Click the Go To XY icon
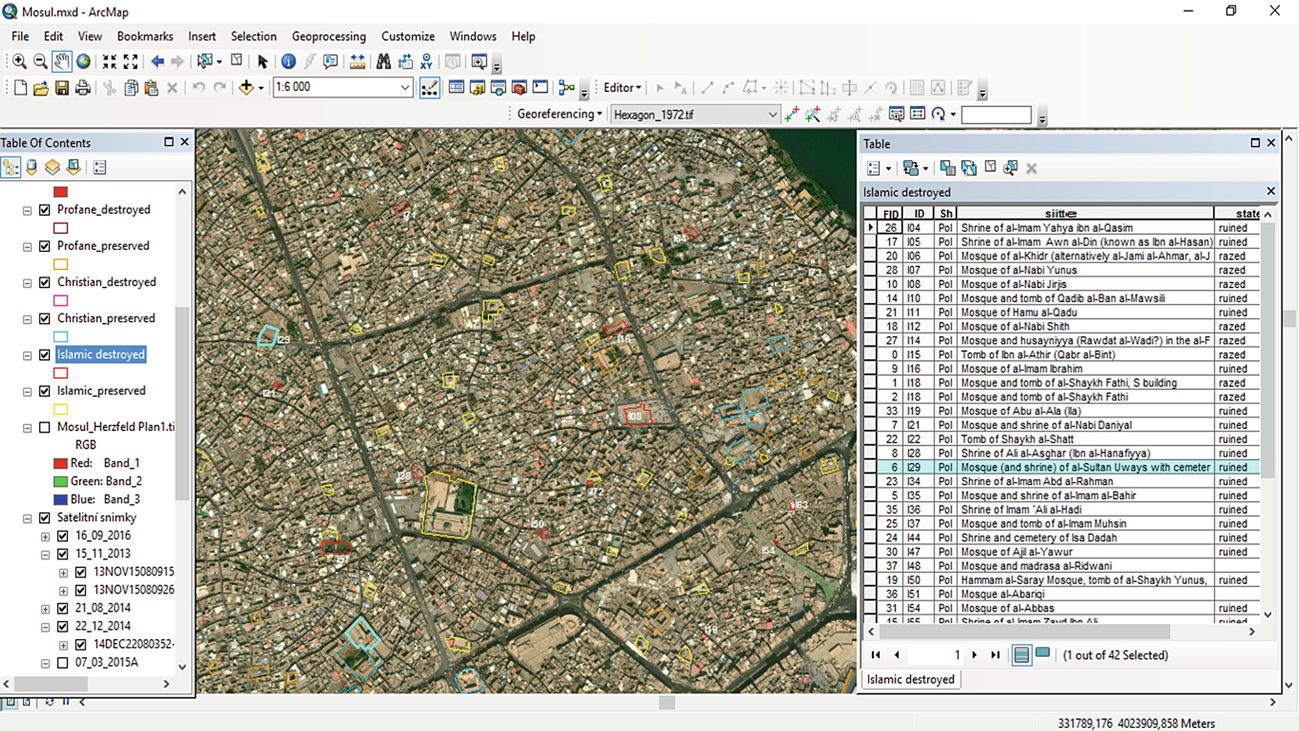Screen dimensions: 1299x731 [427, 62]
